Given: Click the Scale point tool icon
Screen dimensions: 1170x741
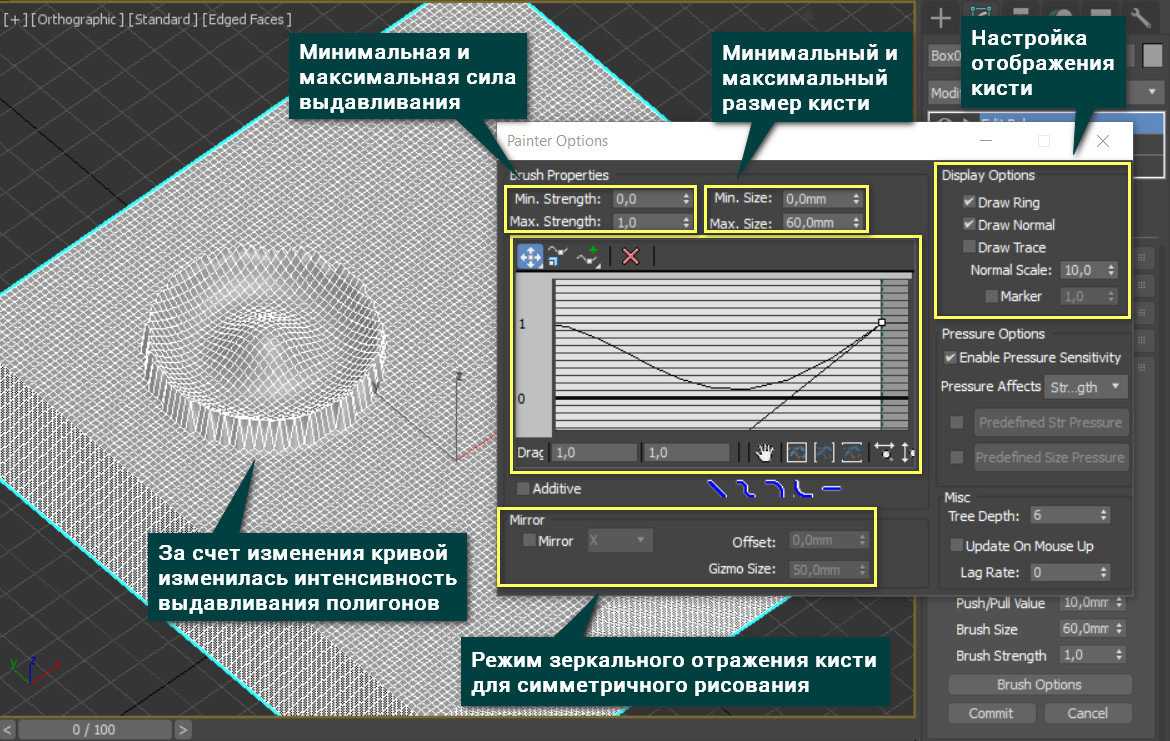Looking at the screenshot, I should point(557,256).
